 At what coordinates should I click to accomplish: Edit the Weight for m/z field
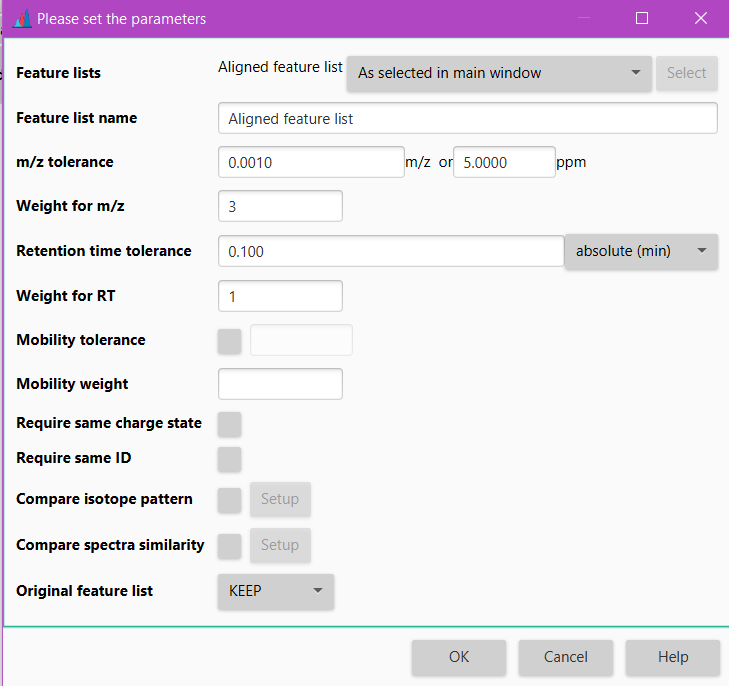(280, 206)
